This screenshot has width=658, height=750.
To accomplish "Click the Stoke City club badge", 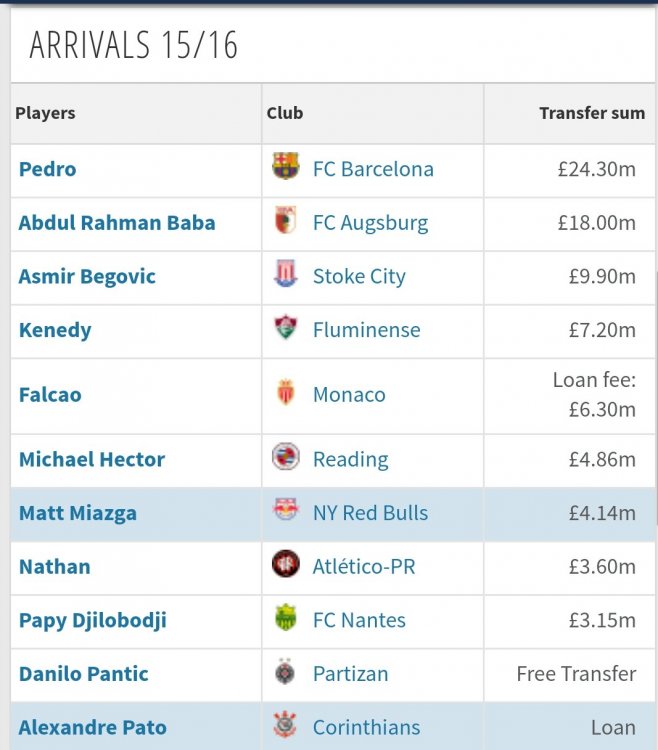I will click(x=285, y=273).
